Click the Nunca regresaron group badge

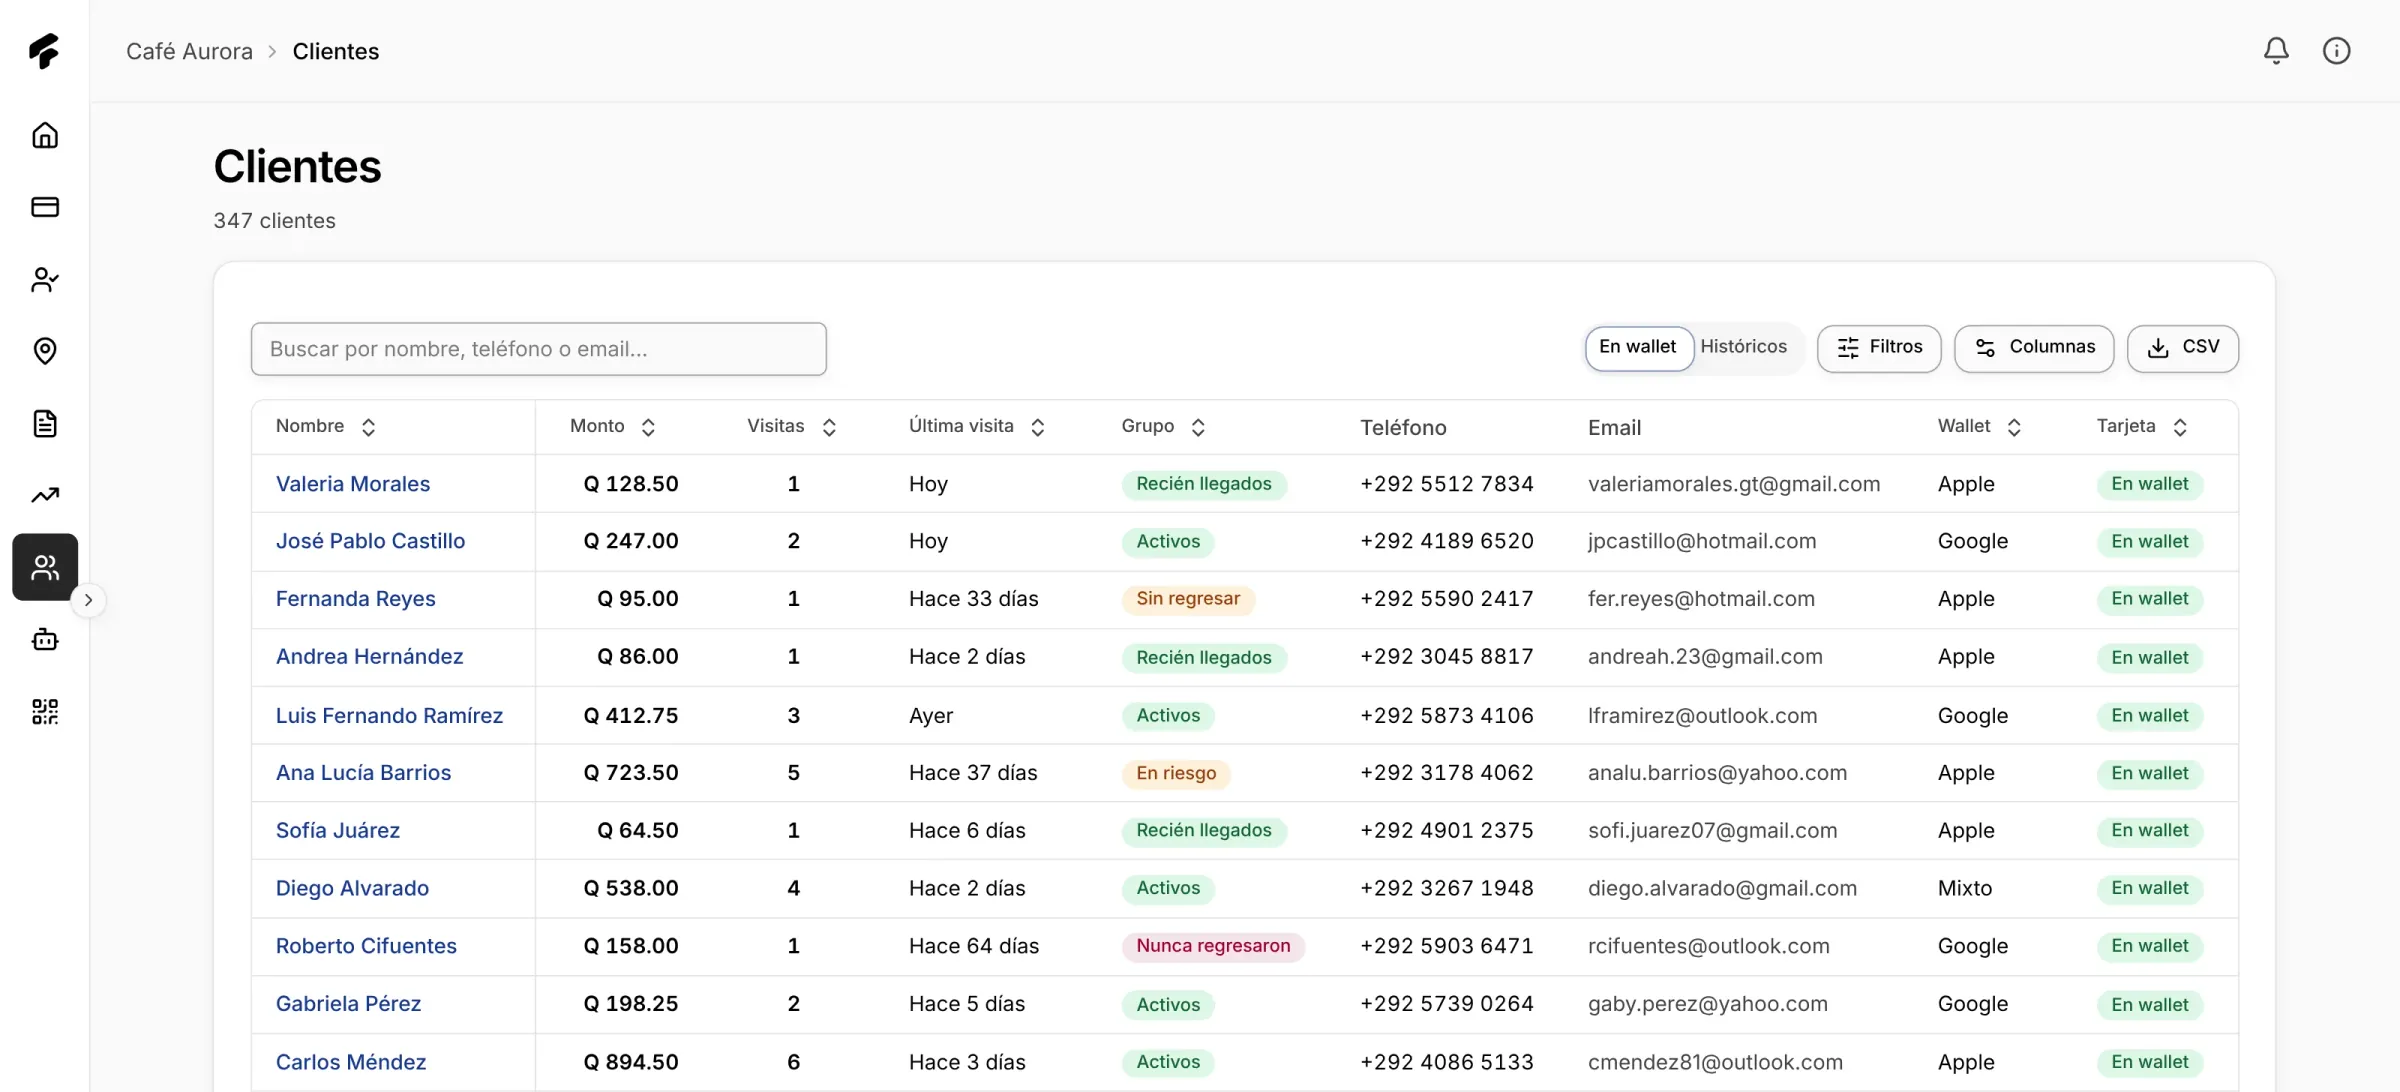[1213, 946]
